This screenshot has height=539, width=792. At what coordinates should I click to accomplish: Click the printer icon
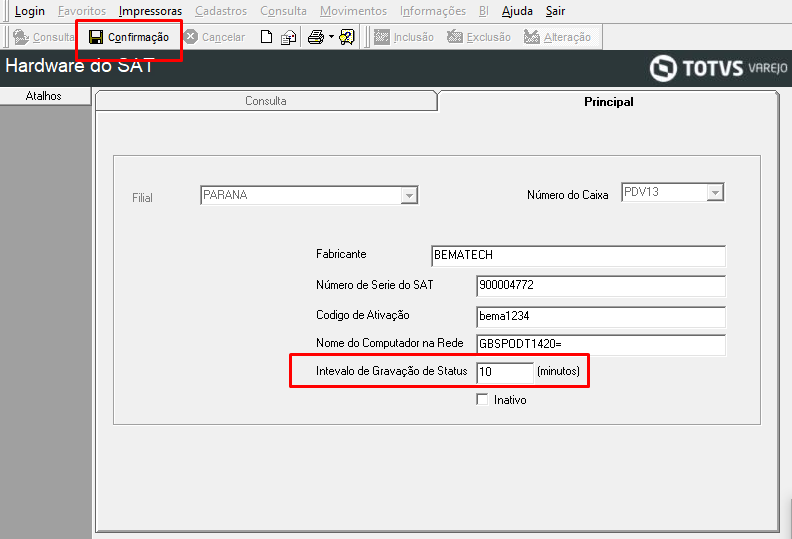[x=316, y=37]
